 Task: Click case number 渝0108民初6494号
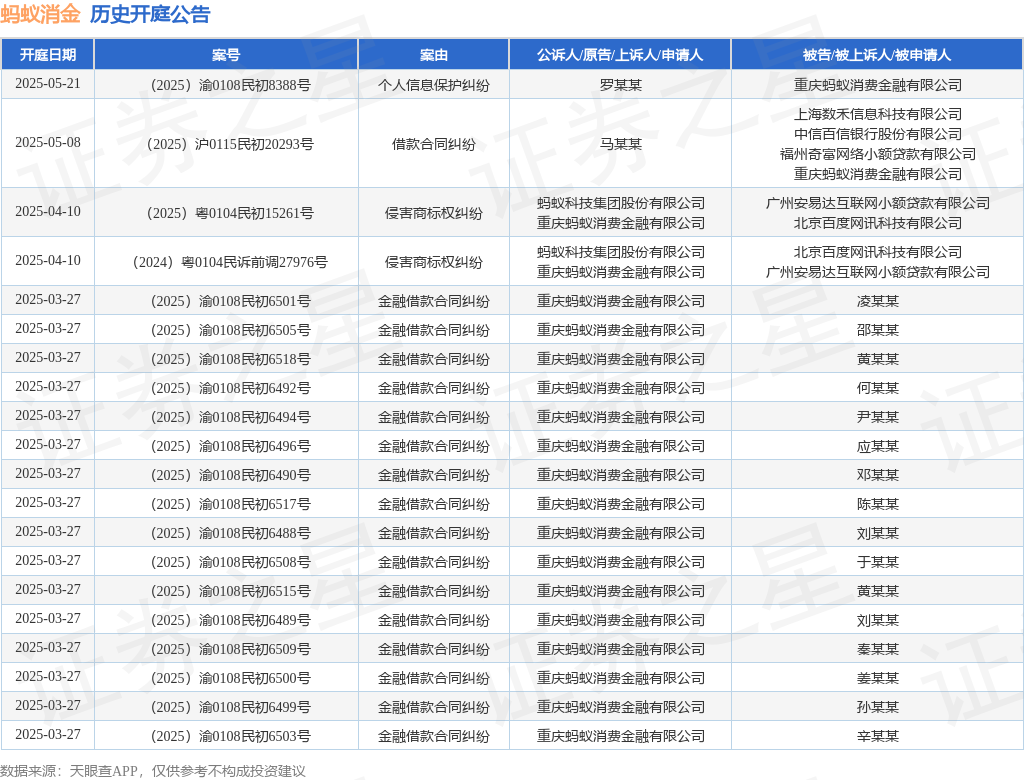(231, 417)
